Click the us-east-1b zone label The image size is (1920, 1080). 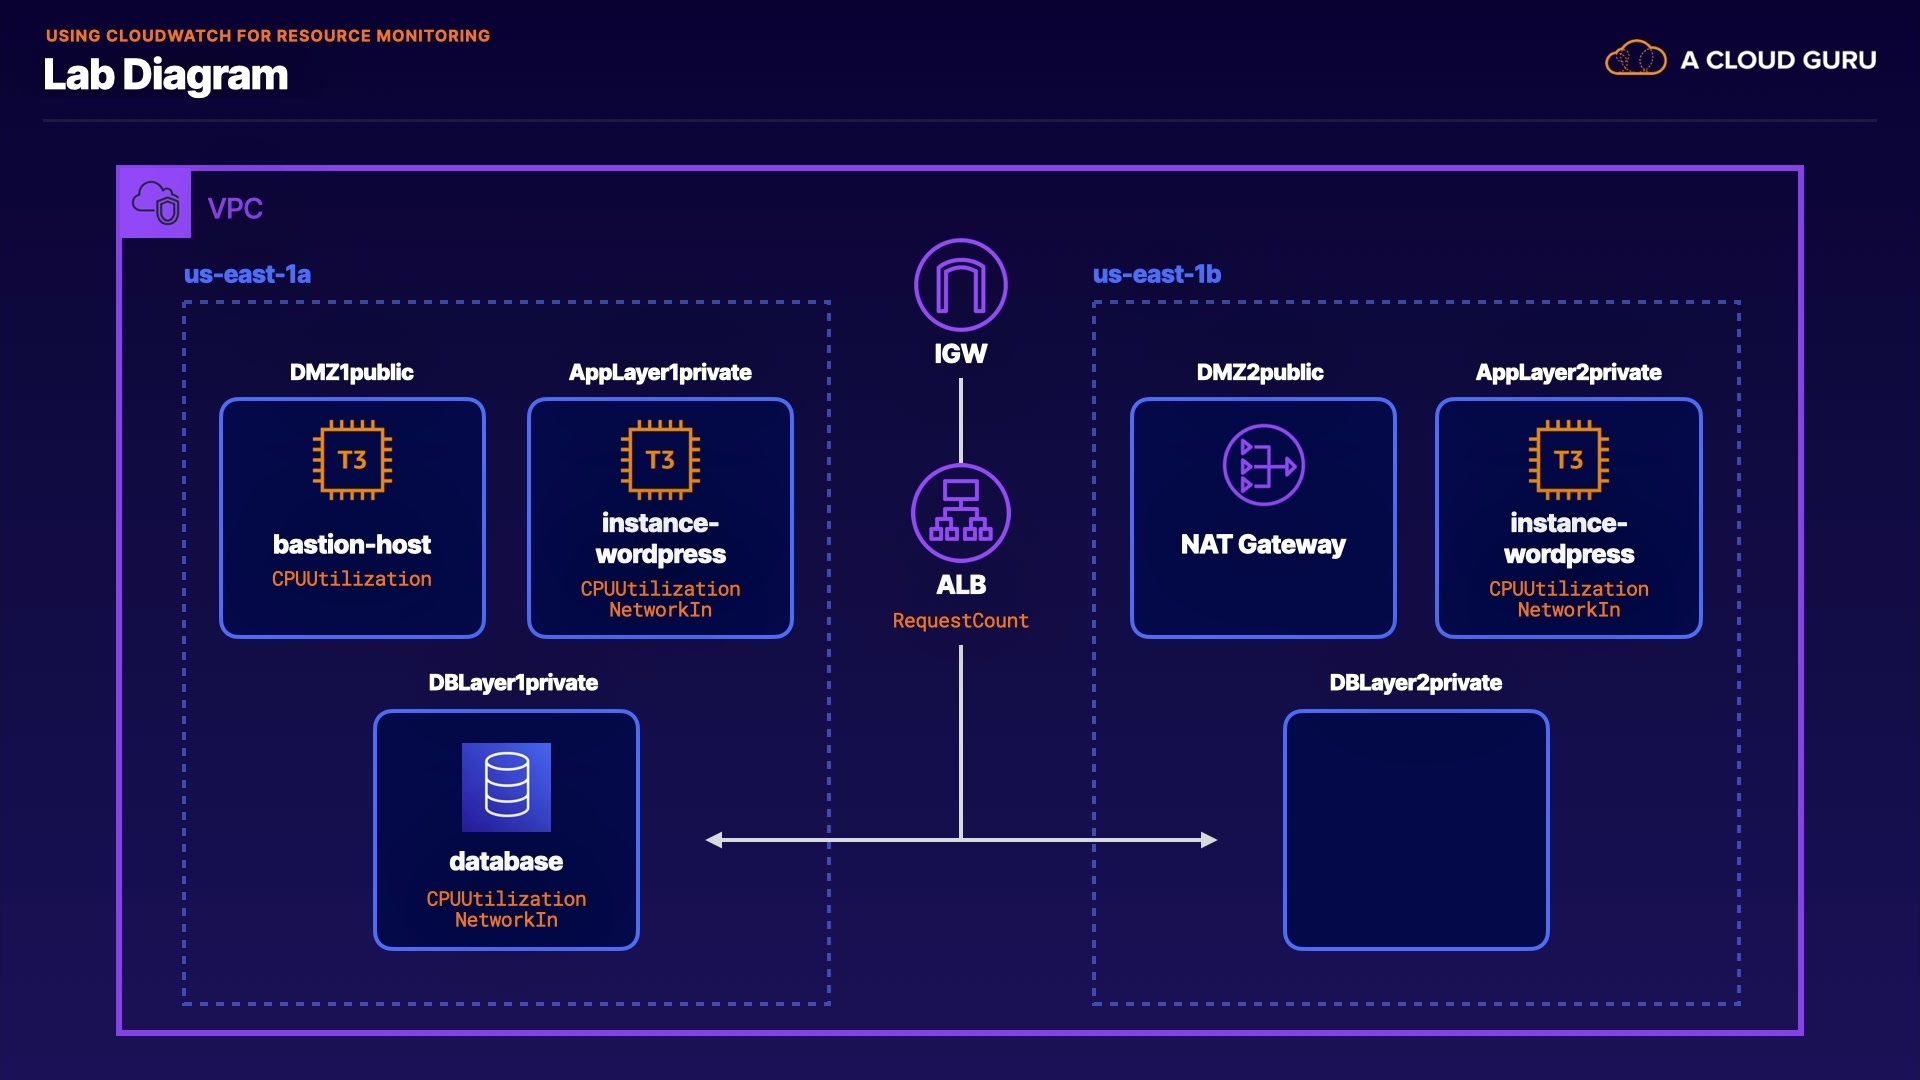[1156, 274]
